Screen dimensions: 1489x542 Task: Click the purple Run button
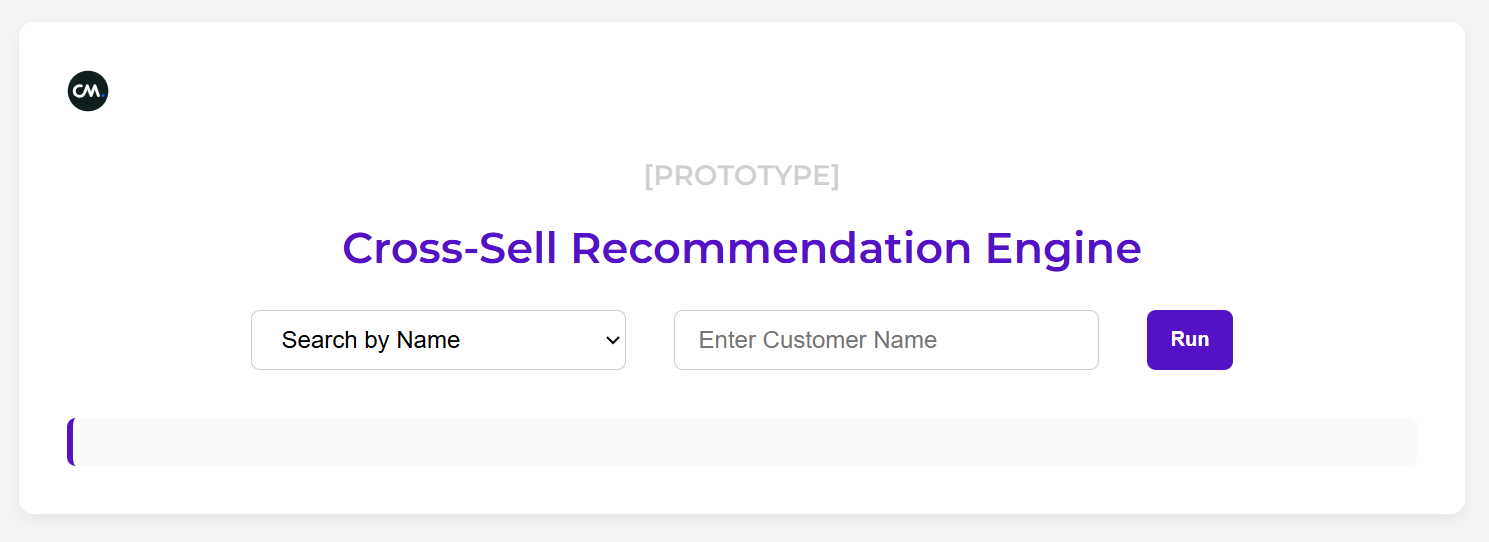click(x=1190, y=340)
